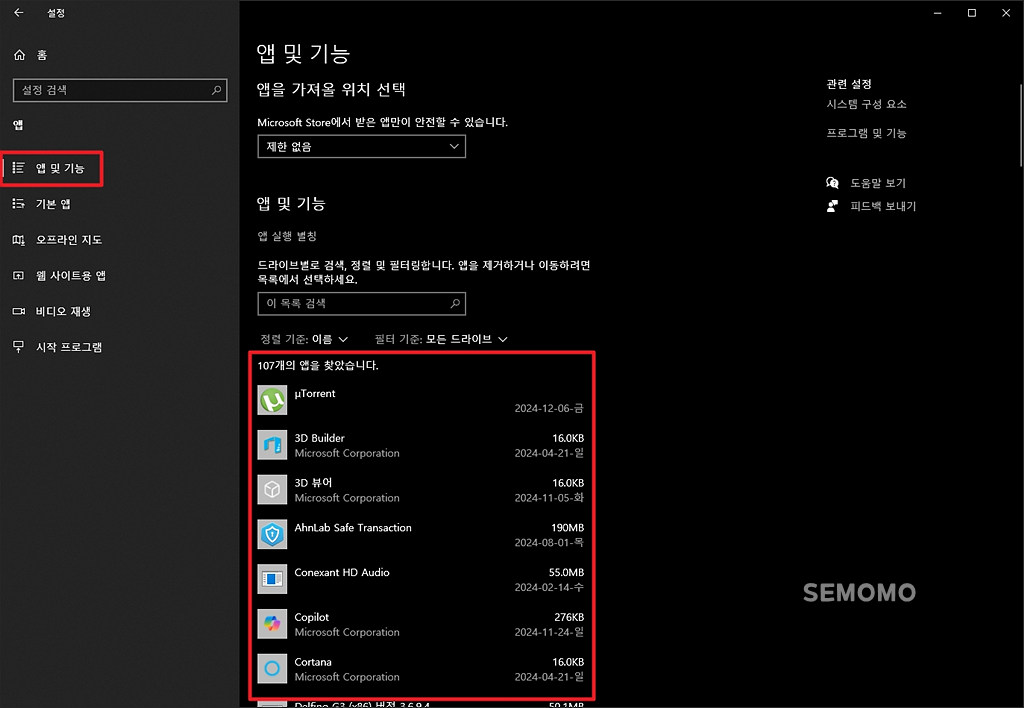Focus the 설정 검색 input field

click(120, 90)
